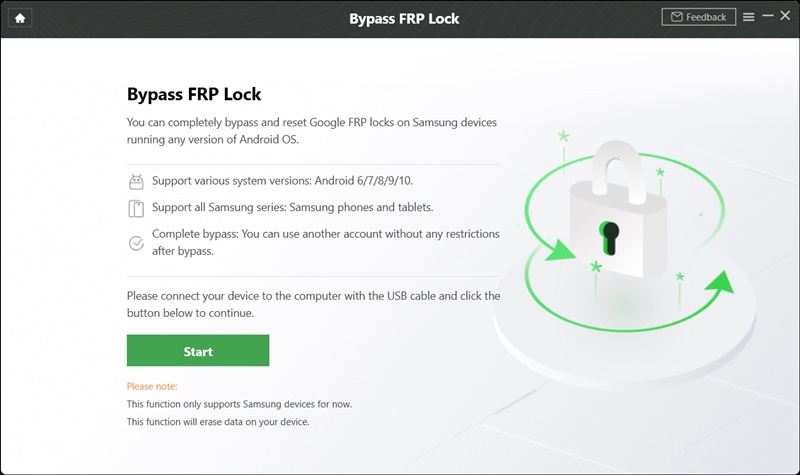
Task: Close the Bypass FRP Lock window
Action: coord(786,17)
